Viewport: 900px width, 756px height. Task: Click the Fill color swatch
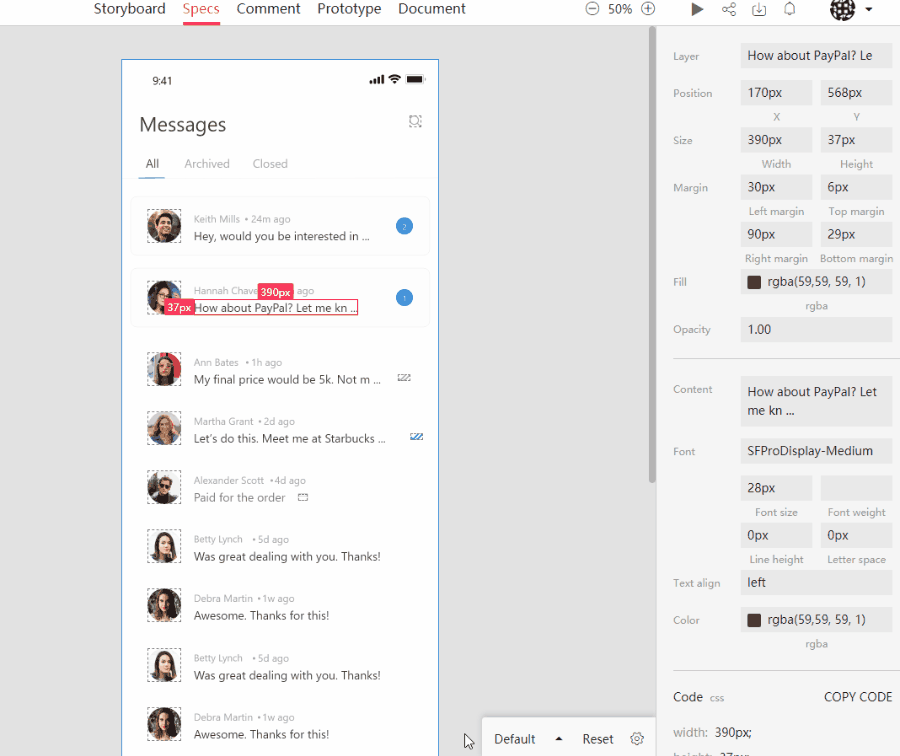click(754, 282)
